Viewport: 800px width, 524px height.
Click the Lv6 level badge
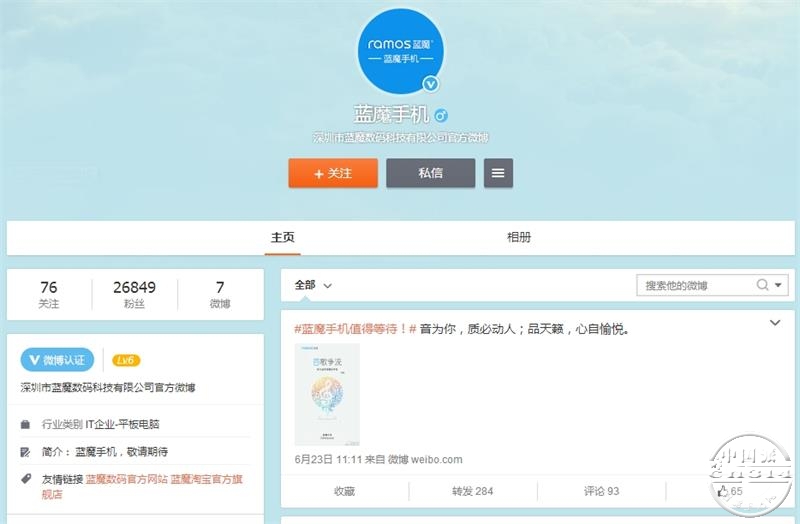[x=126, y=360]
